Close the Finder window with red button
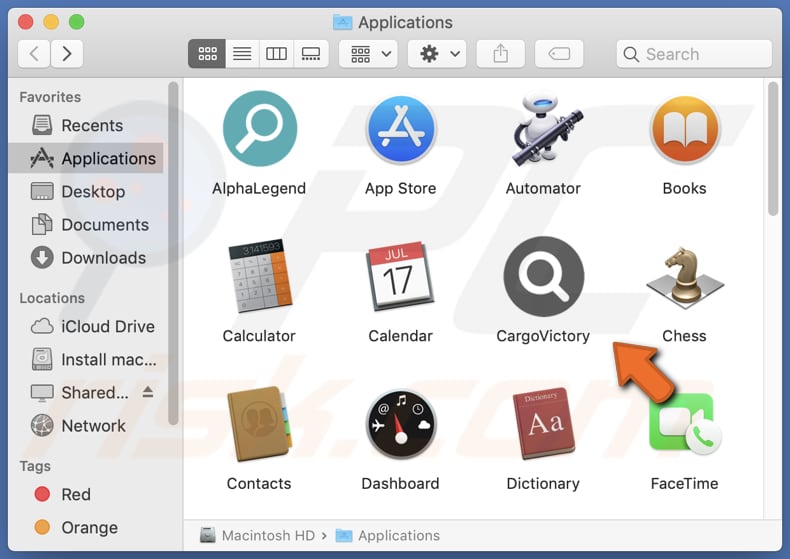The height and width of the screenshot is (559, 790). 26,22
